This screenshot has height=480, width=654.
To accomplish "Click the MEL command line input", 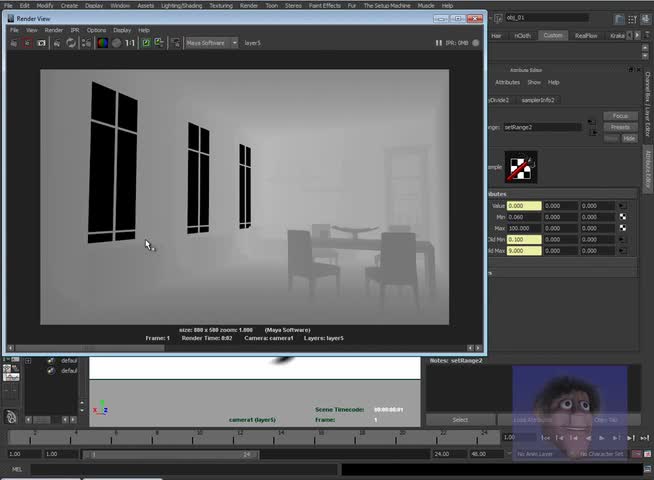I will click(x=184, y=469).
